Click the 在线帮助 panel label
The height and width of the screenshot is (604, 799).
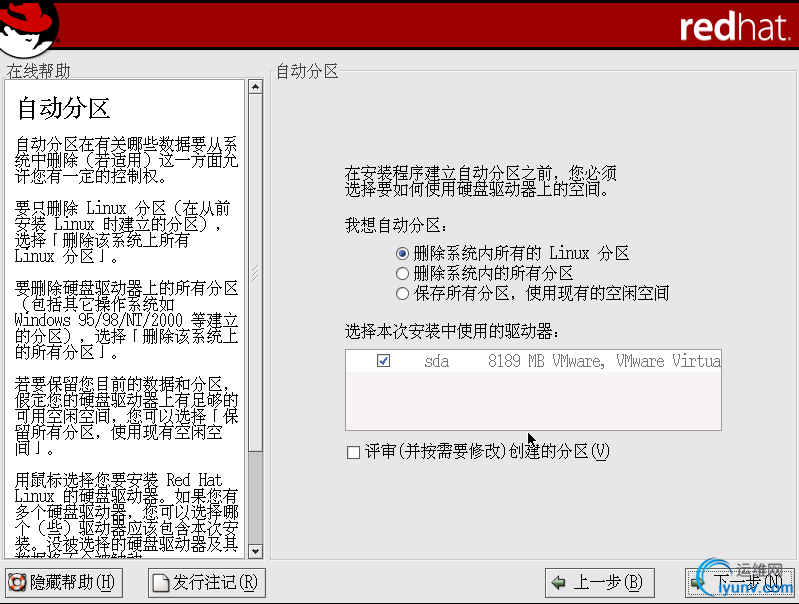[x=38, y=71]
